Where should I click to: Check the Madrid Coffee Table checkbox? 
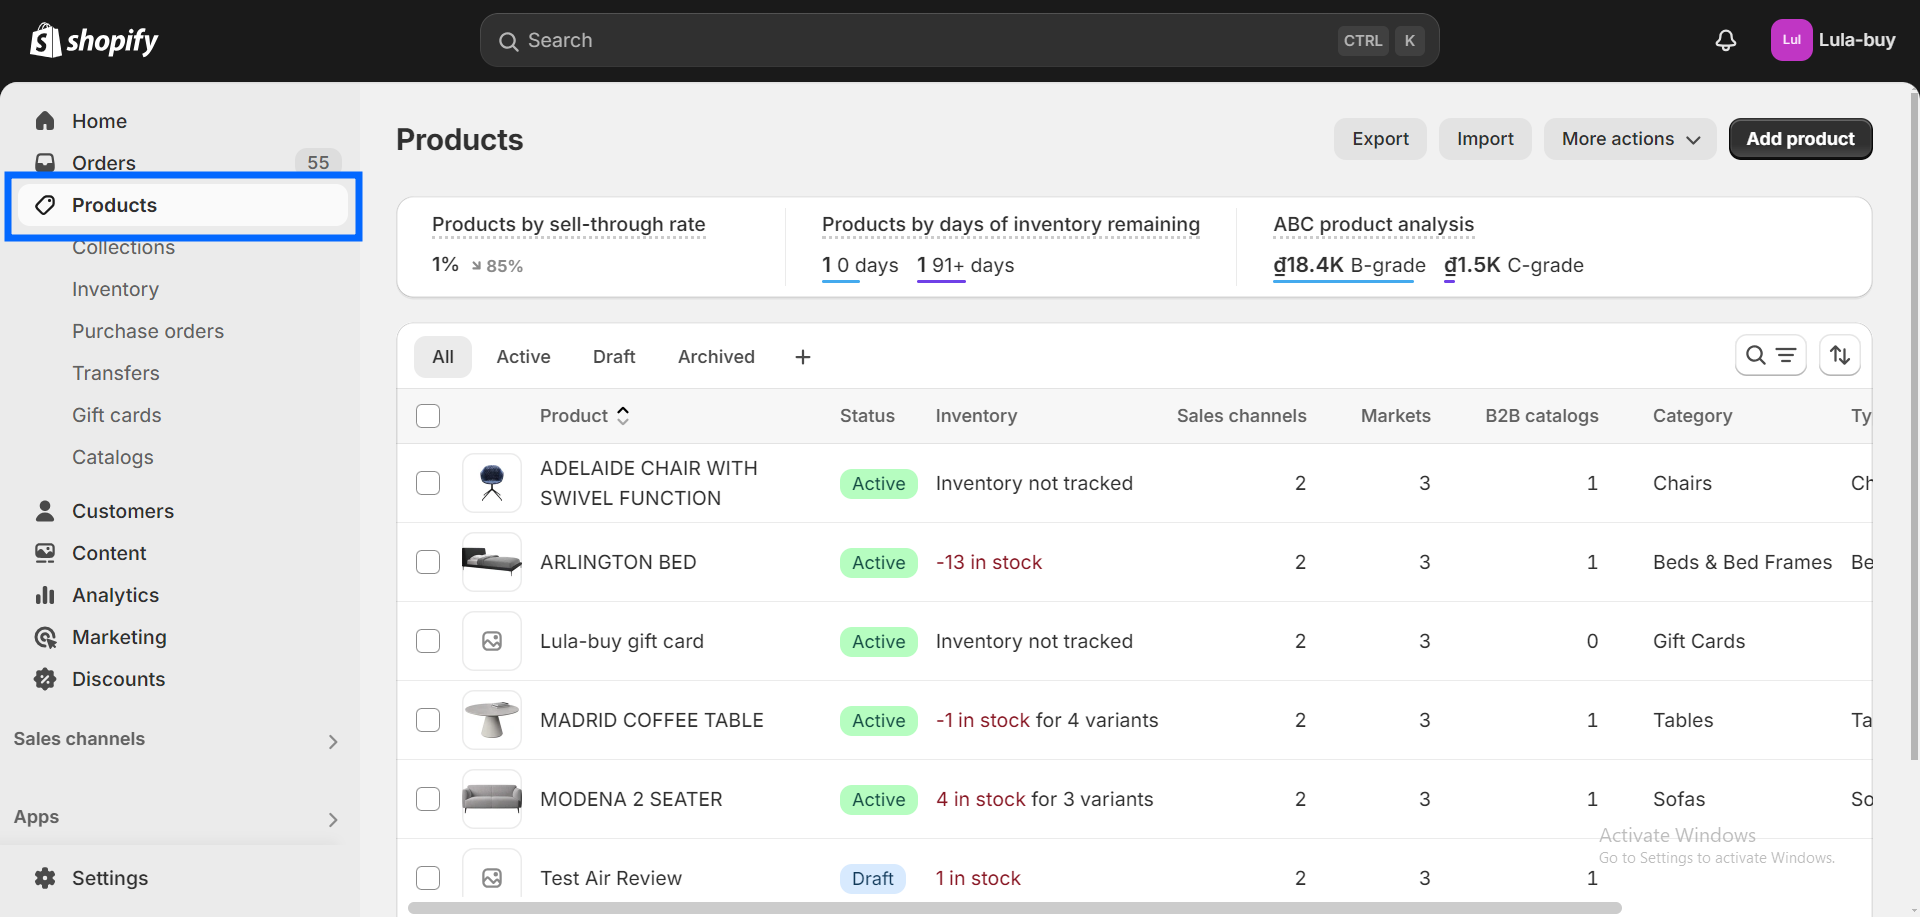tap(428, 720)
